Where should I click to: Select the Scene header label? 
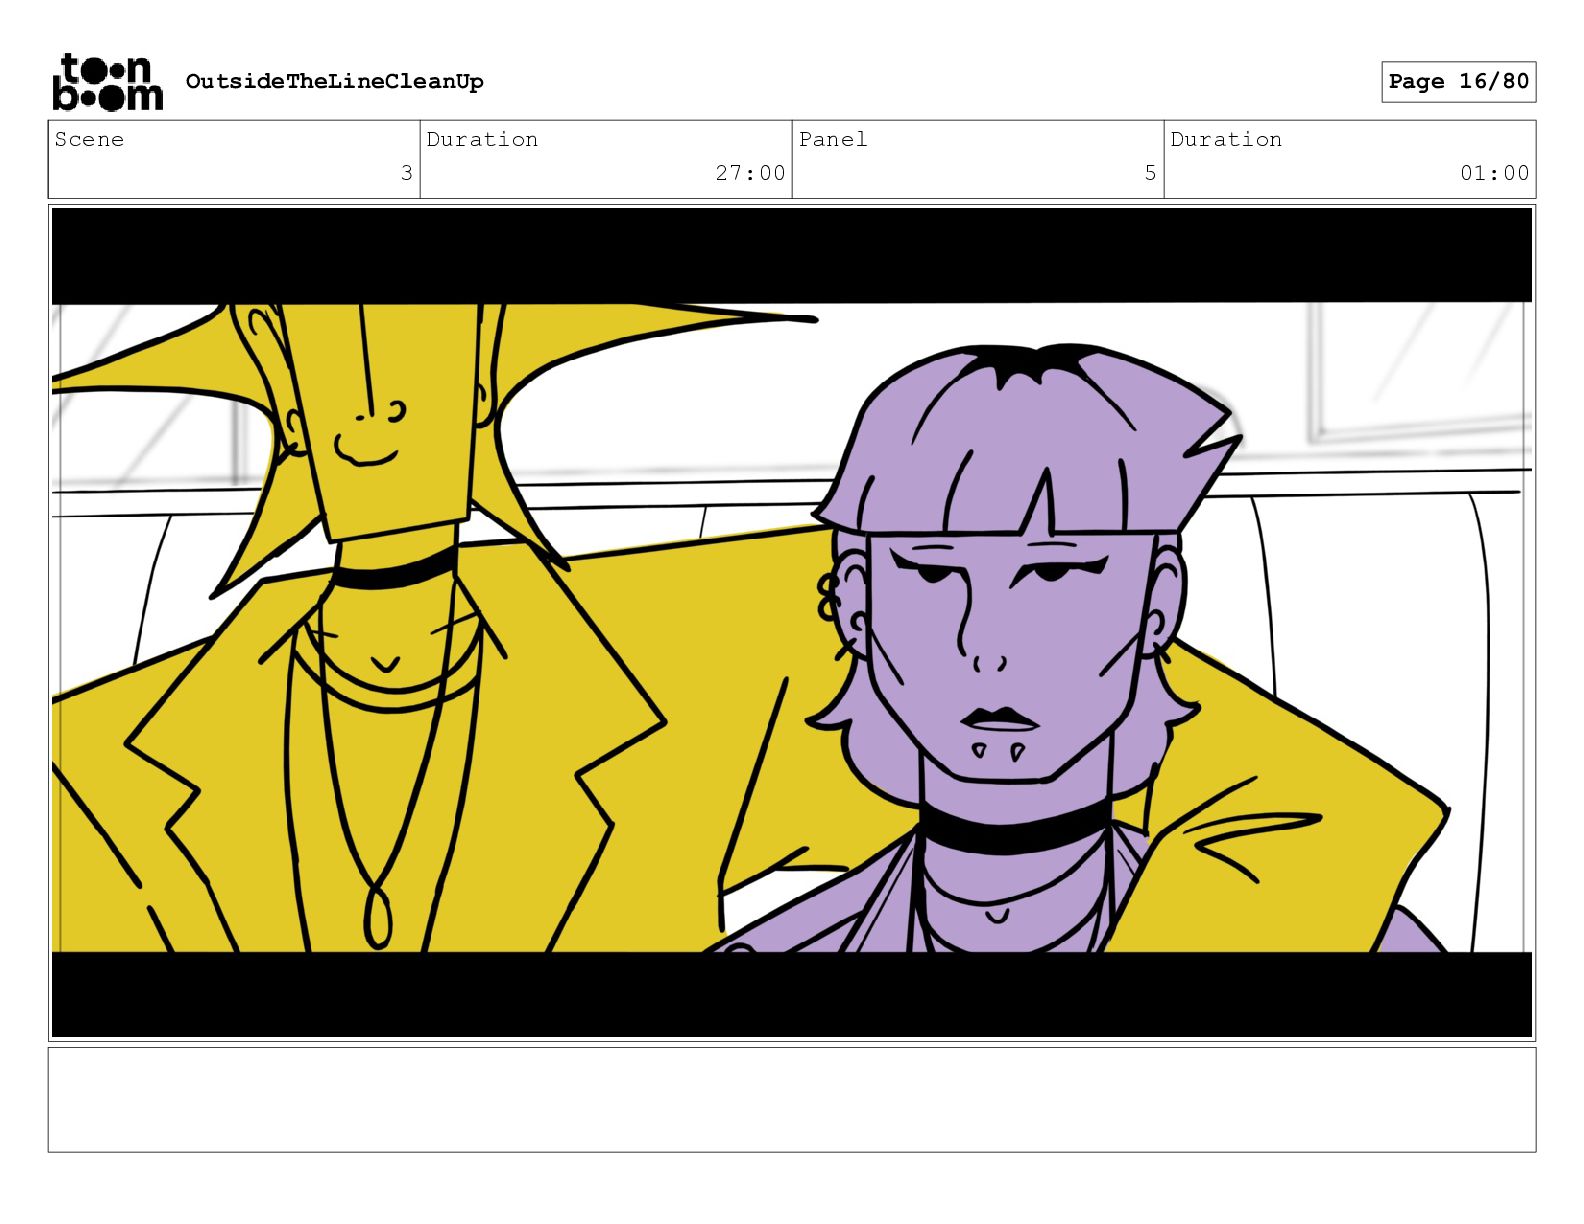(x=89, y=139)
